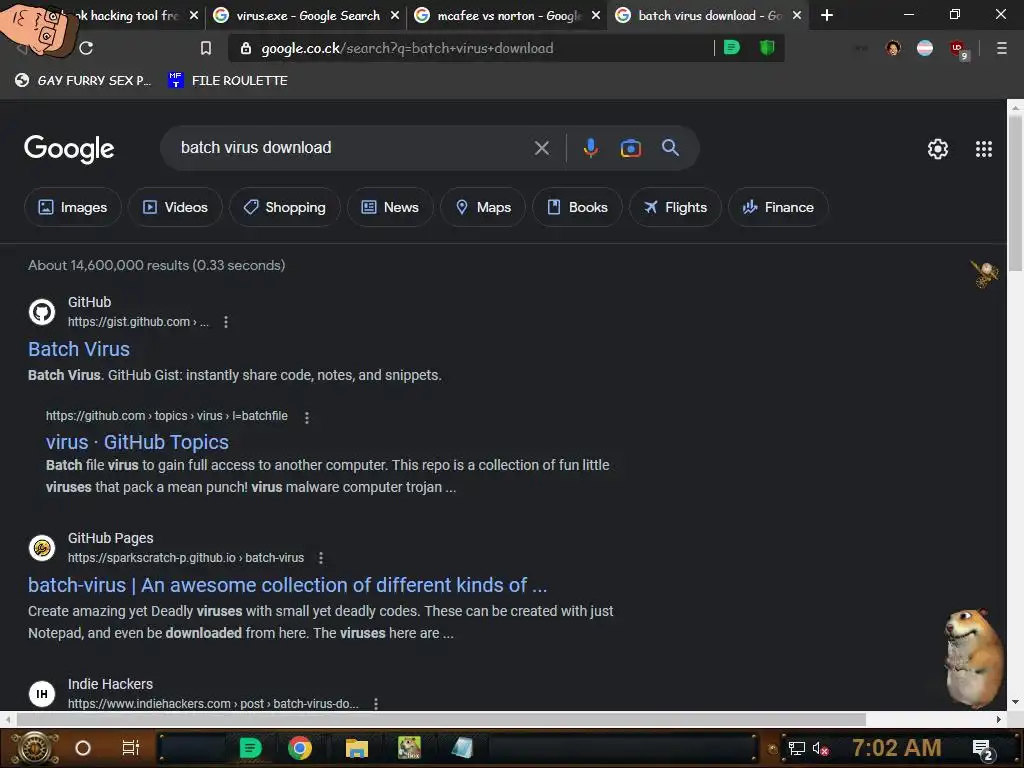Open the striped flag extension icon
Viewport: 1024px width, 768px height.
[925, 48]
